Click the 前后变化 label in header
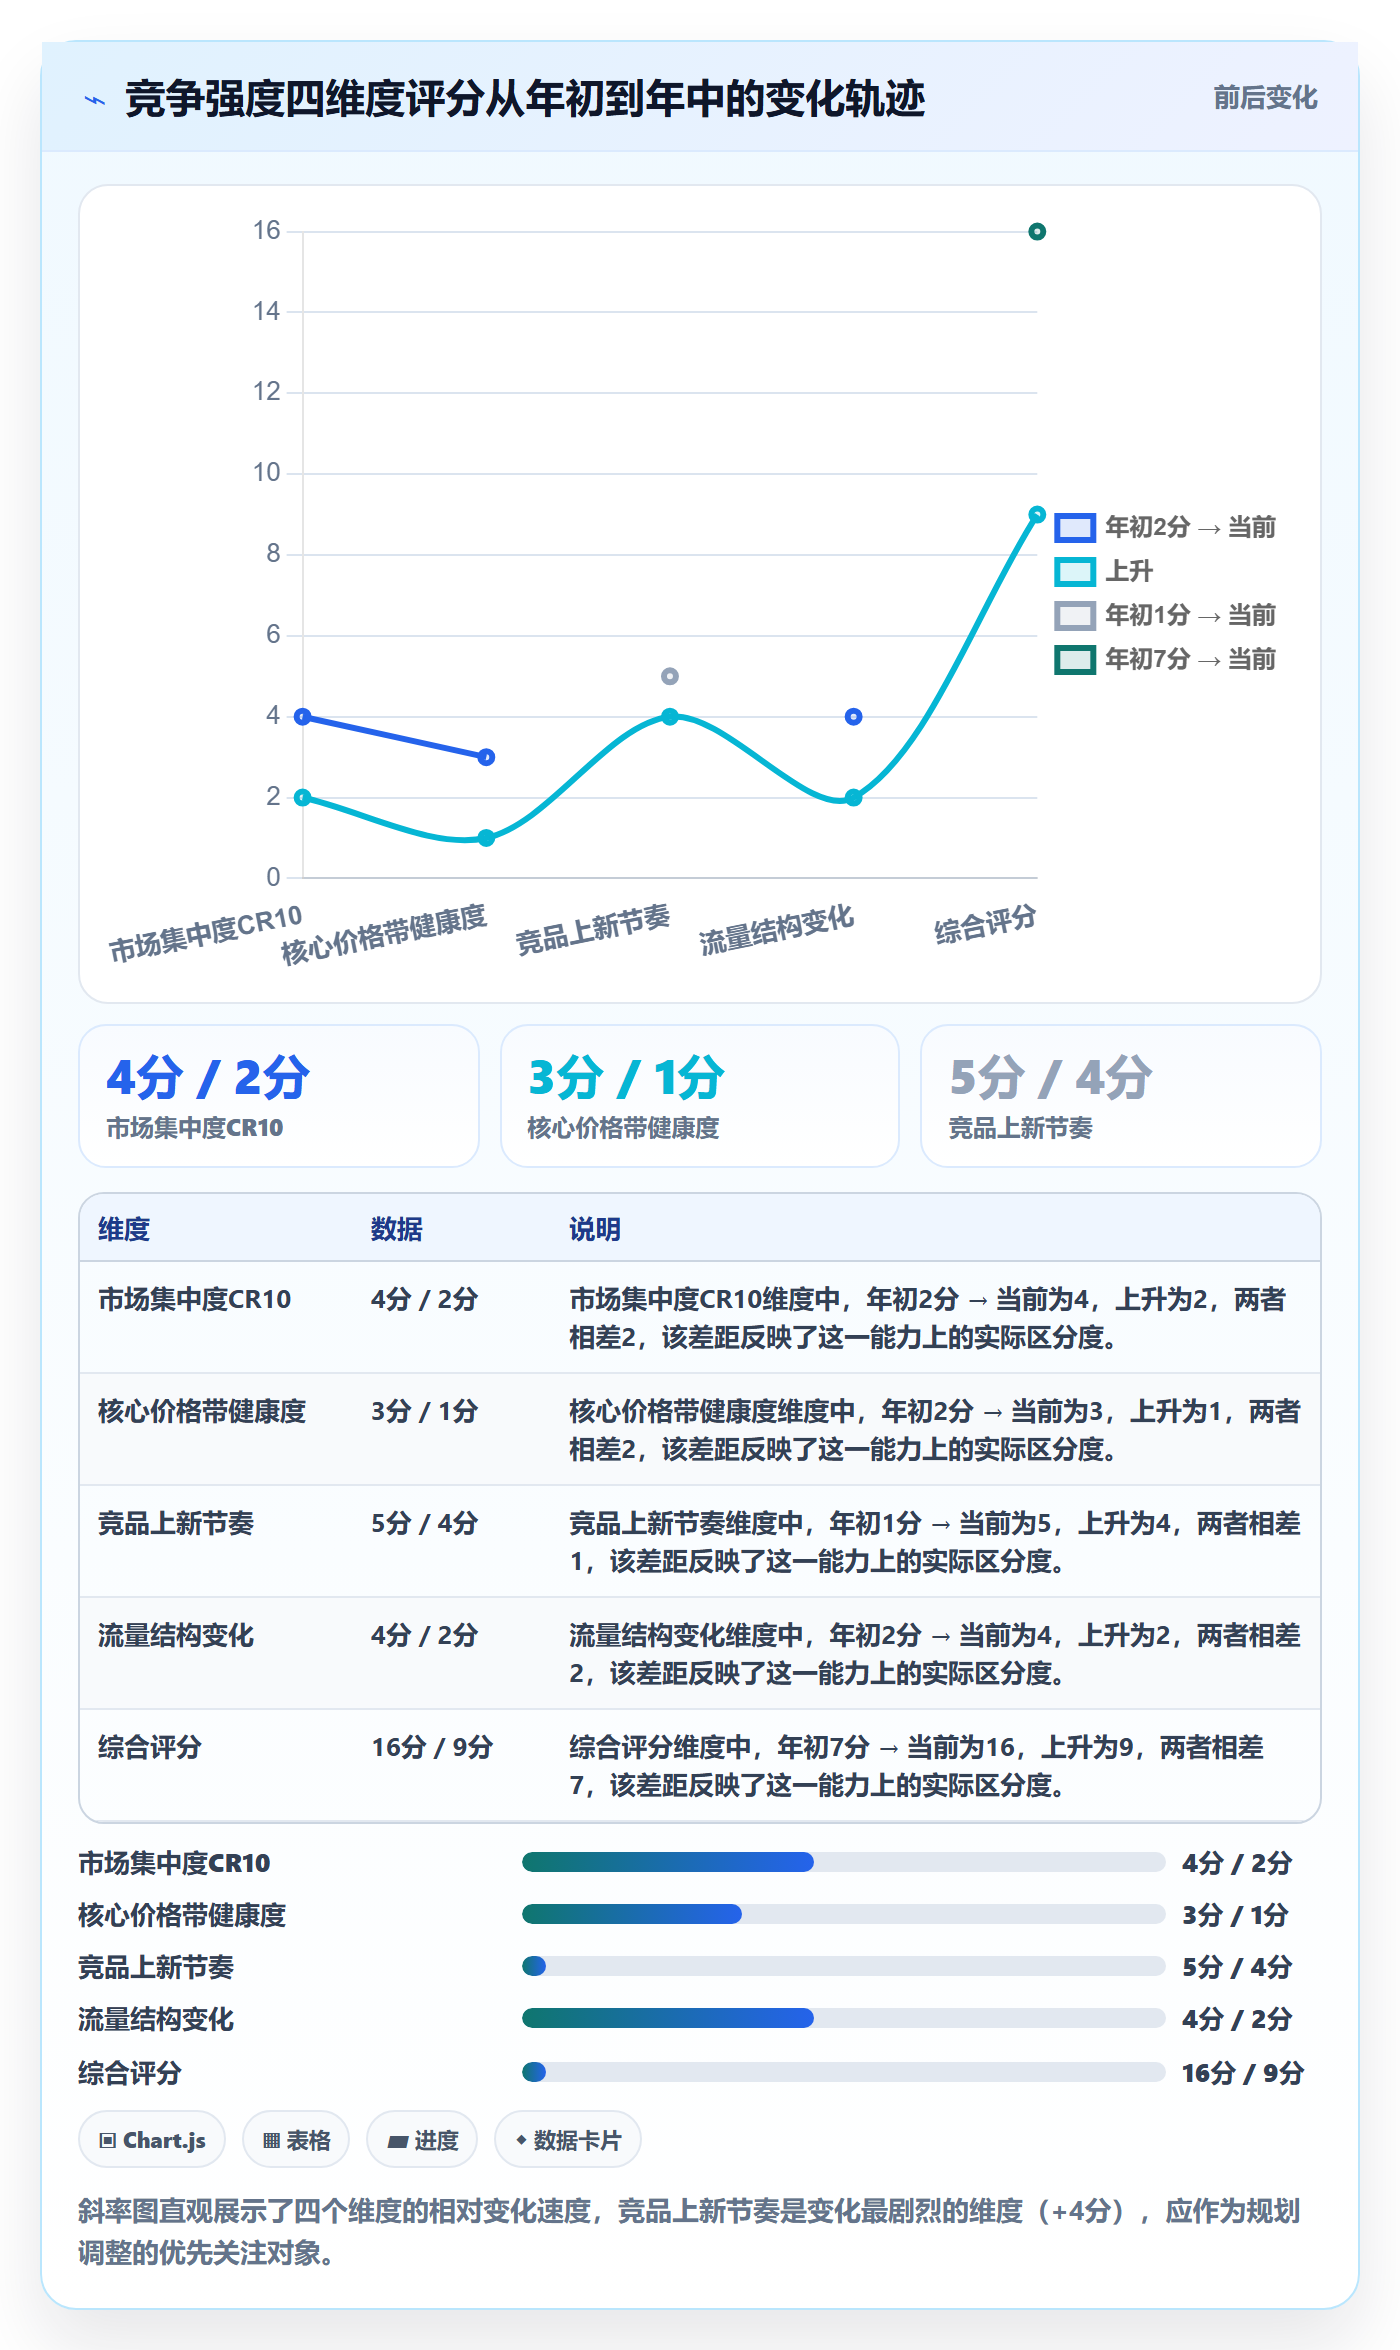 tap(1265, 98)
